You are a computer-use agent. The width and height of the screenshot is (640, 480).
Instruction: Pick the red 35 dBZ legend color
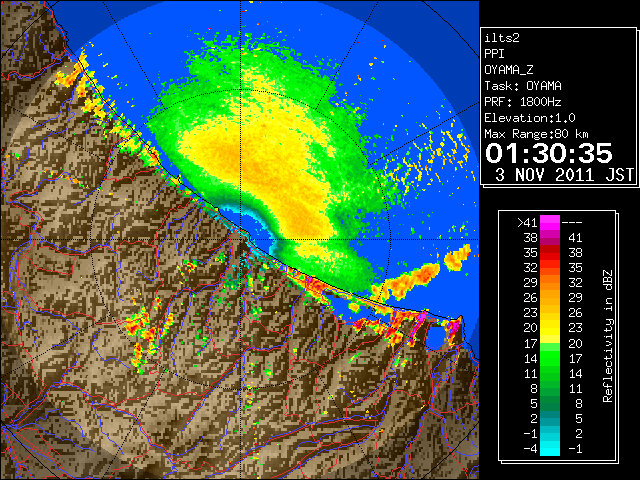click(x=550, y=253)
